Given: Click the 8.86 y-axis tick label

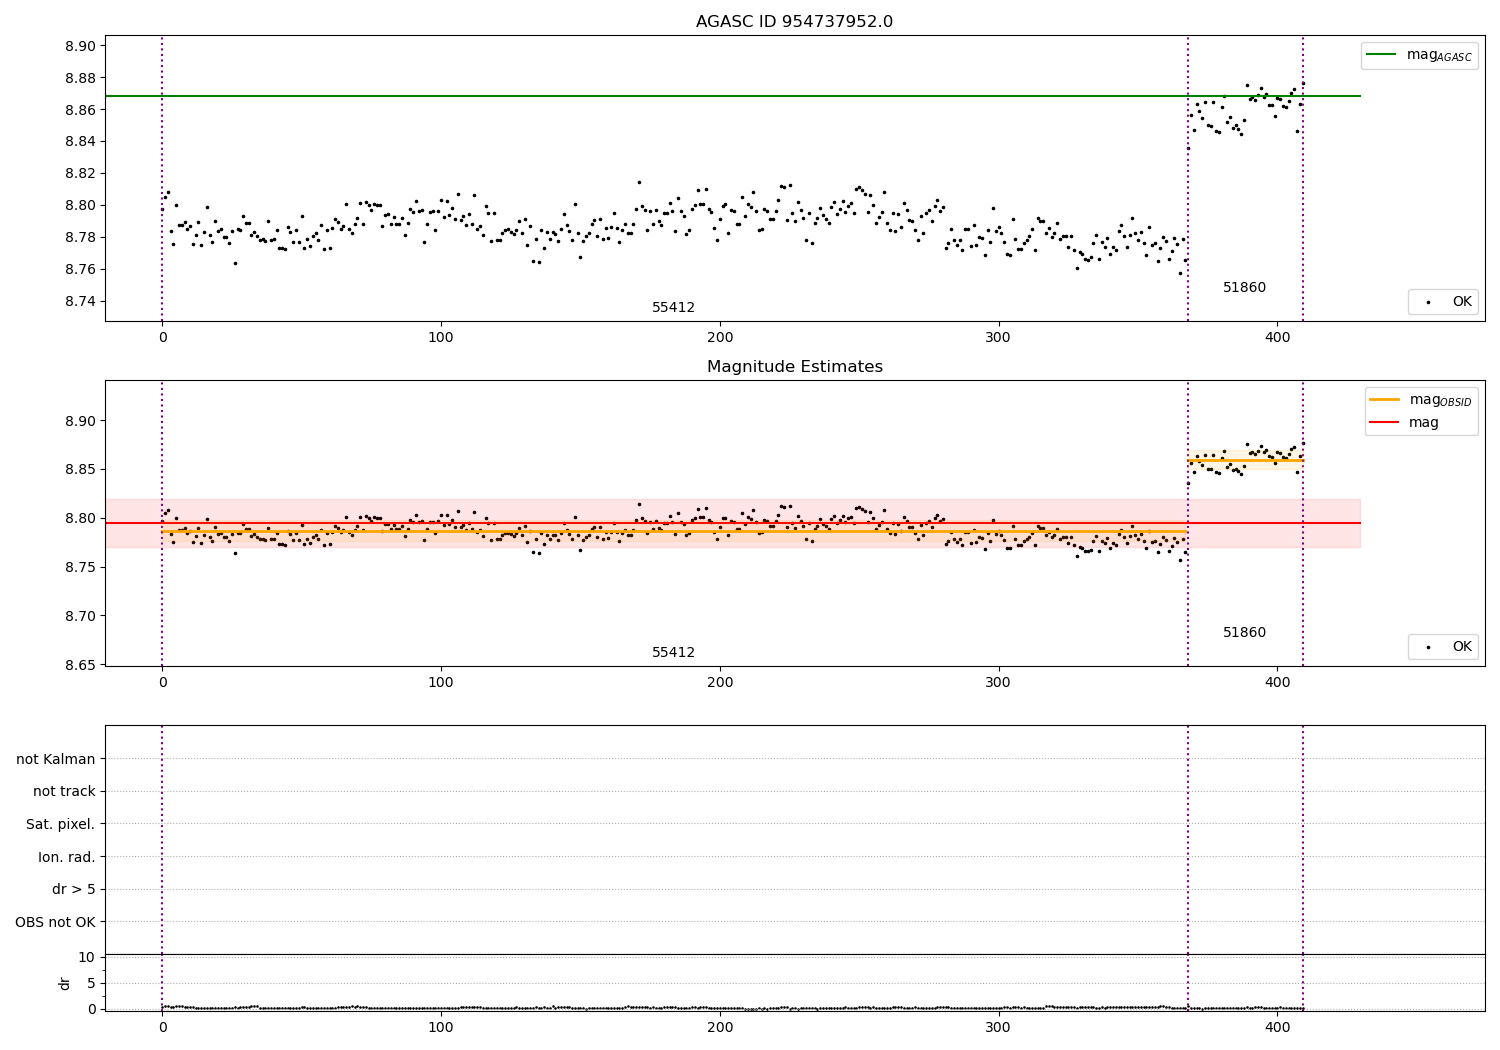Looking at the screenshot, I should coord(79,110).
